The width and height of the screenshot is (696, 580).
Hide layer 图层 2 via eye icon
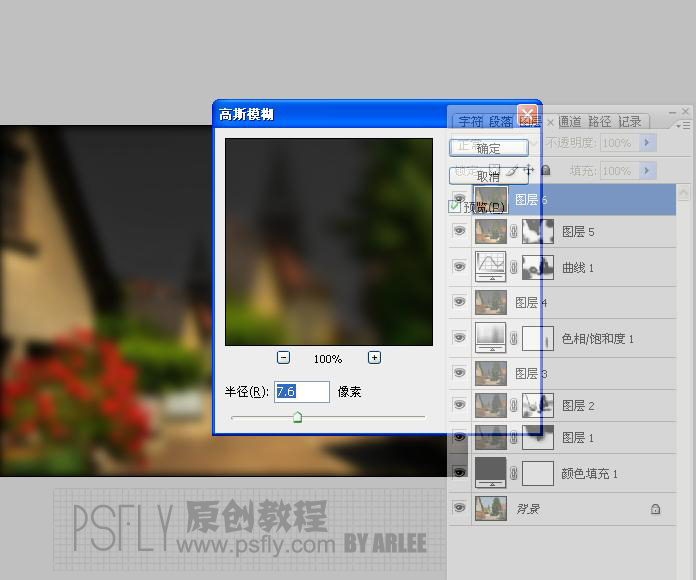(459, 405)
